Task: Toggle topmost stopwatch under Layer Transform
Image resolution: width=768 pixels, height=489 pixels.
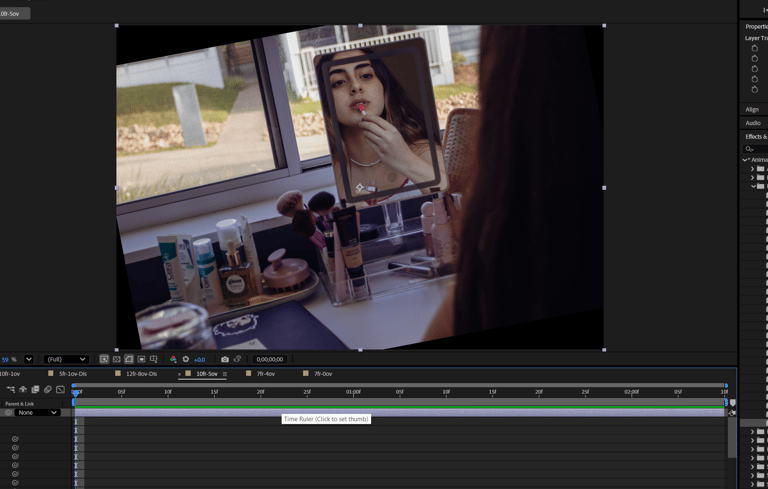Action: coord(755,48)
